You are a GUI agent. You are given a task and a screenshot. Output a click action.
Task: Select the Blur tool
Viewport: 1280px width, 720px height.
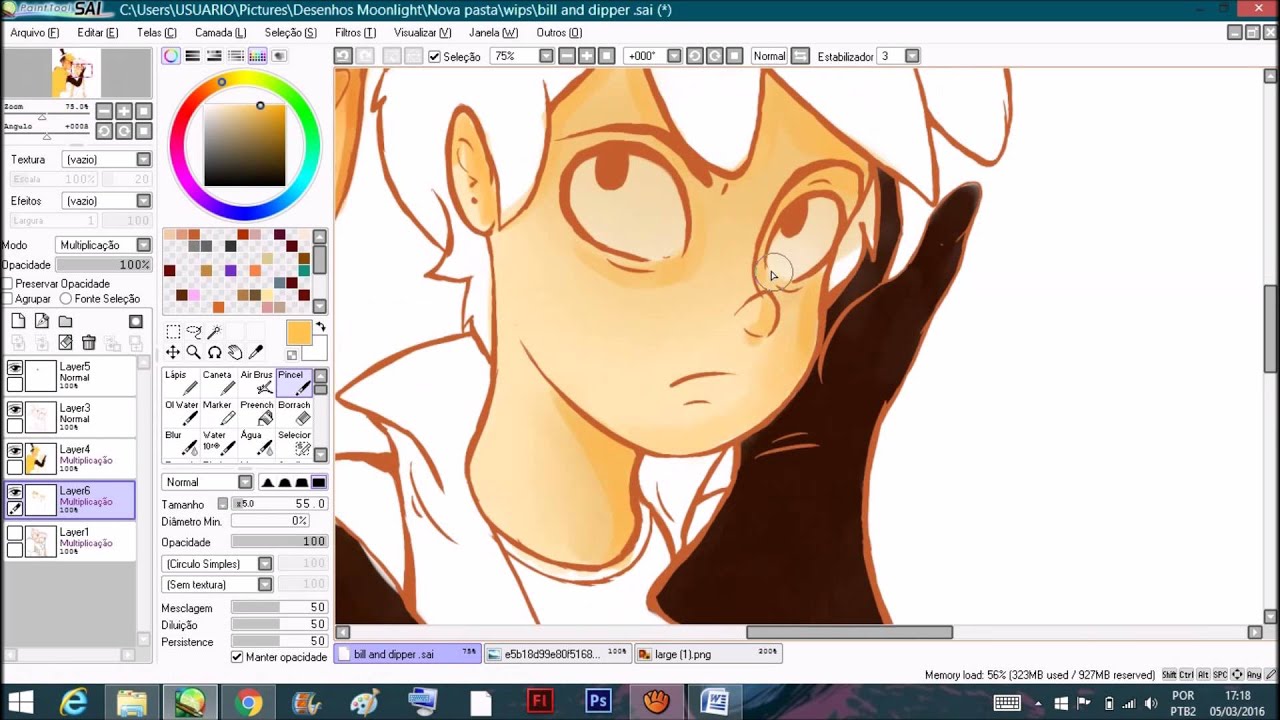pos(180,443)
